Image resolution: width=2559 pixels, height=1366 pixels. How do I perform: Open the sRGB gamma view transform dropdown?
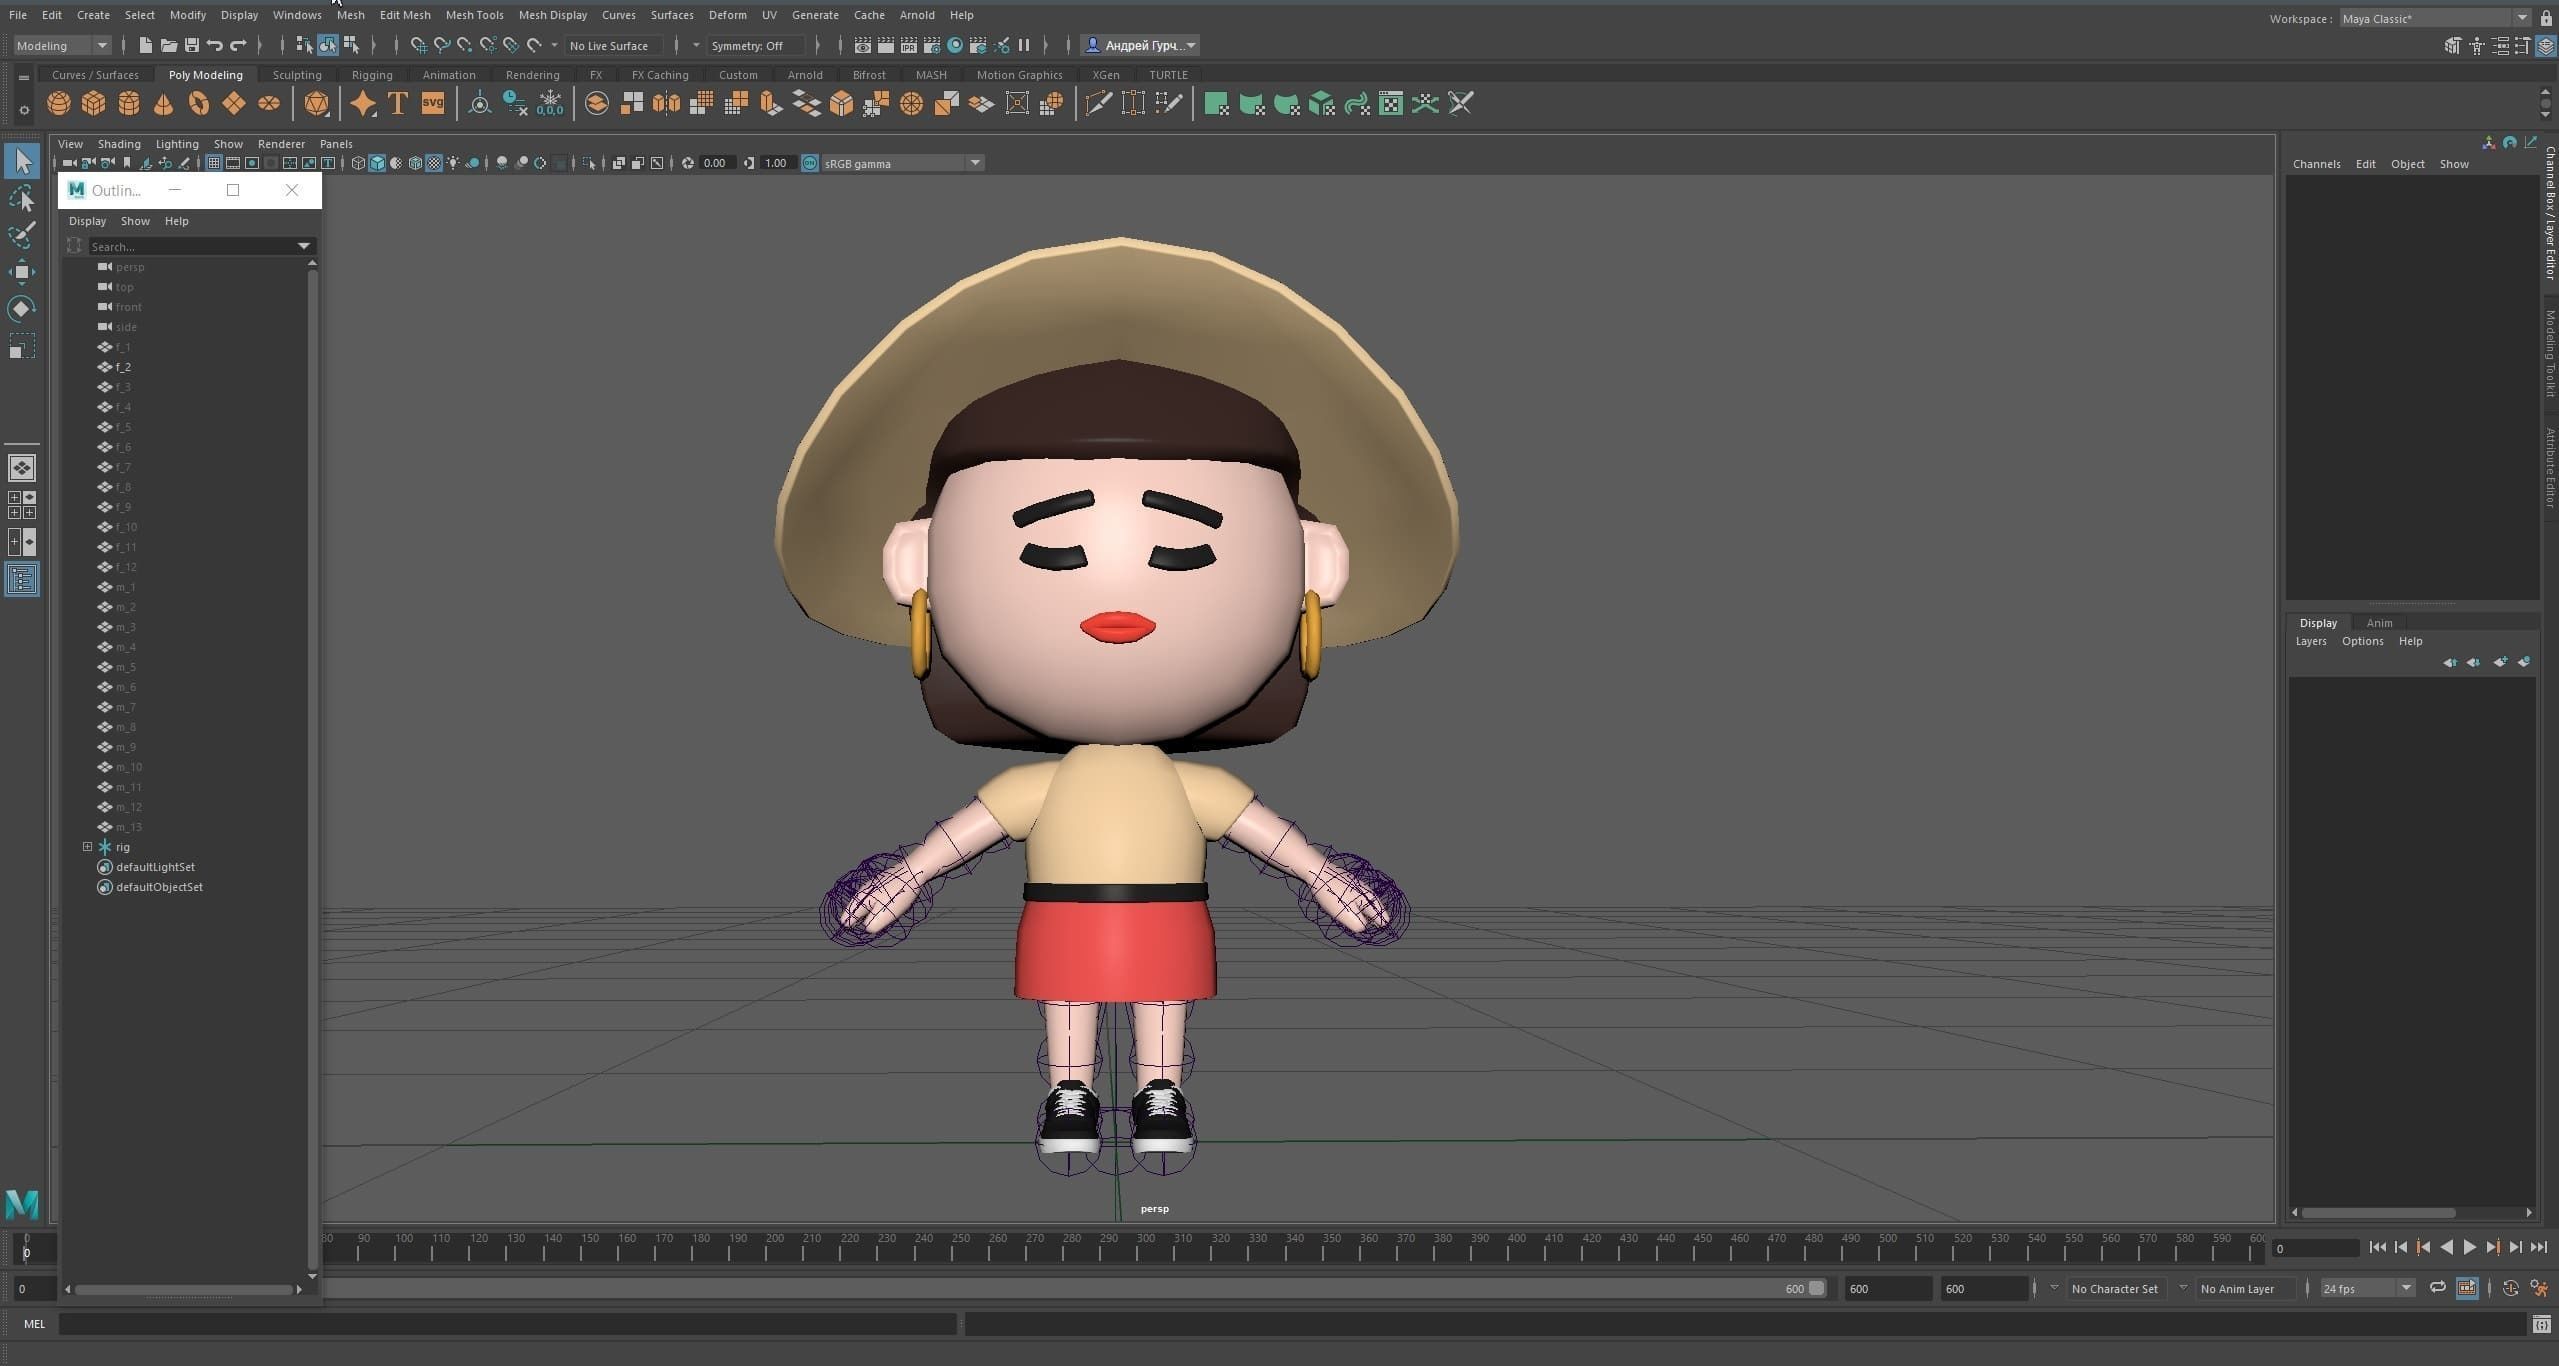(903, 163)
